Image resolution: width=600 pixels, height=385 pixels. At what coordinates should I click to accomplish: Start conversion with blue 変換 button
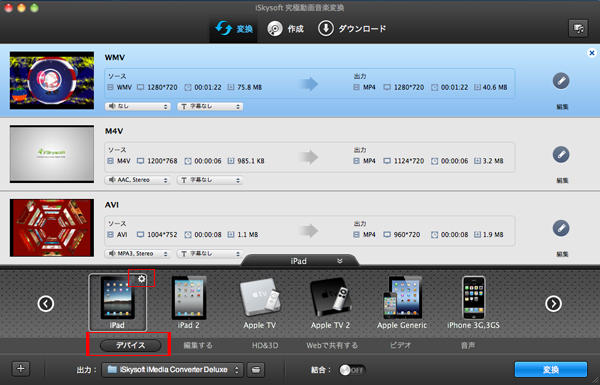coord(551,370)
